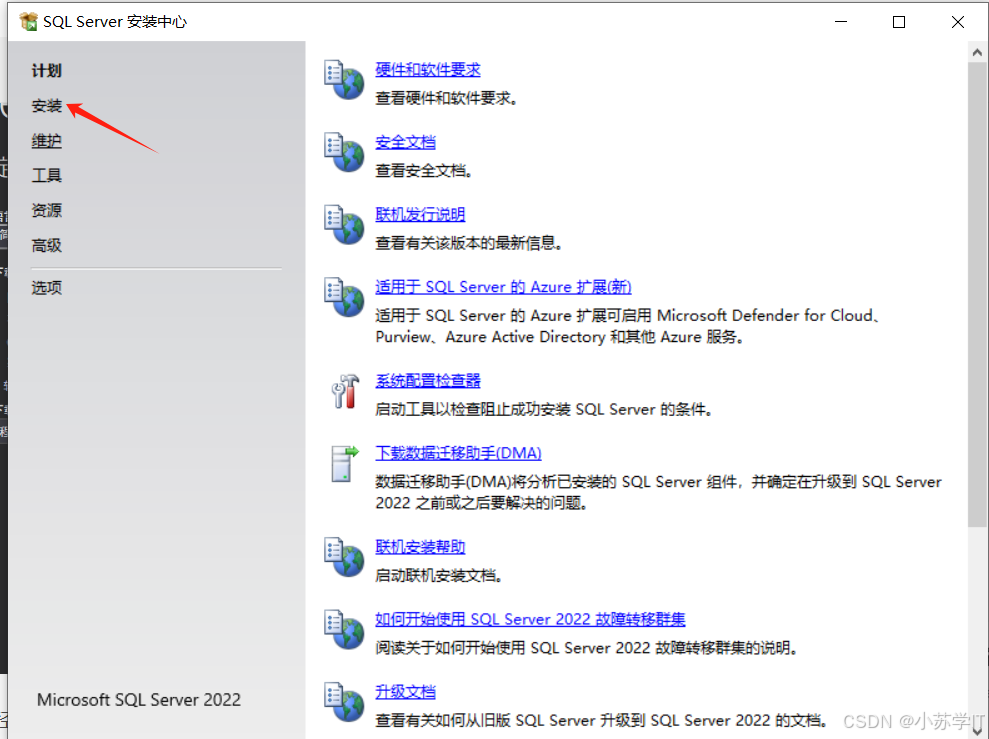Click the 下载数据迁移助手(DMA) link
Viewport: 989px width, 739px height.
click(x=459, y=453)
